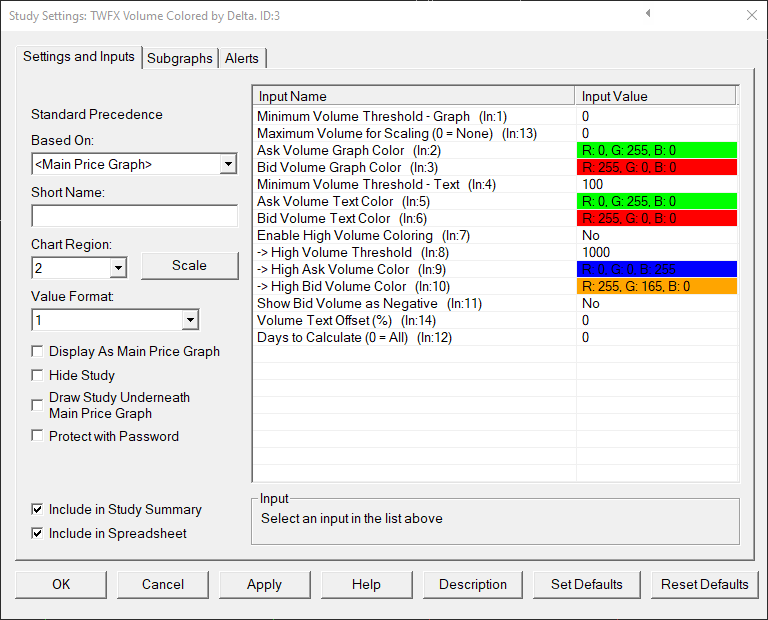The width and height of the screenshot is (768, 620).
Task: Click the blue High Ask Volume Color swatch
Action: 657,269
